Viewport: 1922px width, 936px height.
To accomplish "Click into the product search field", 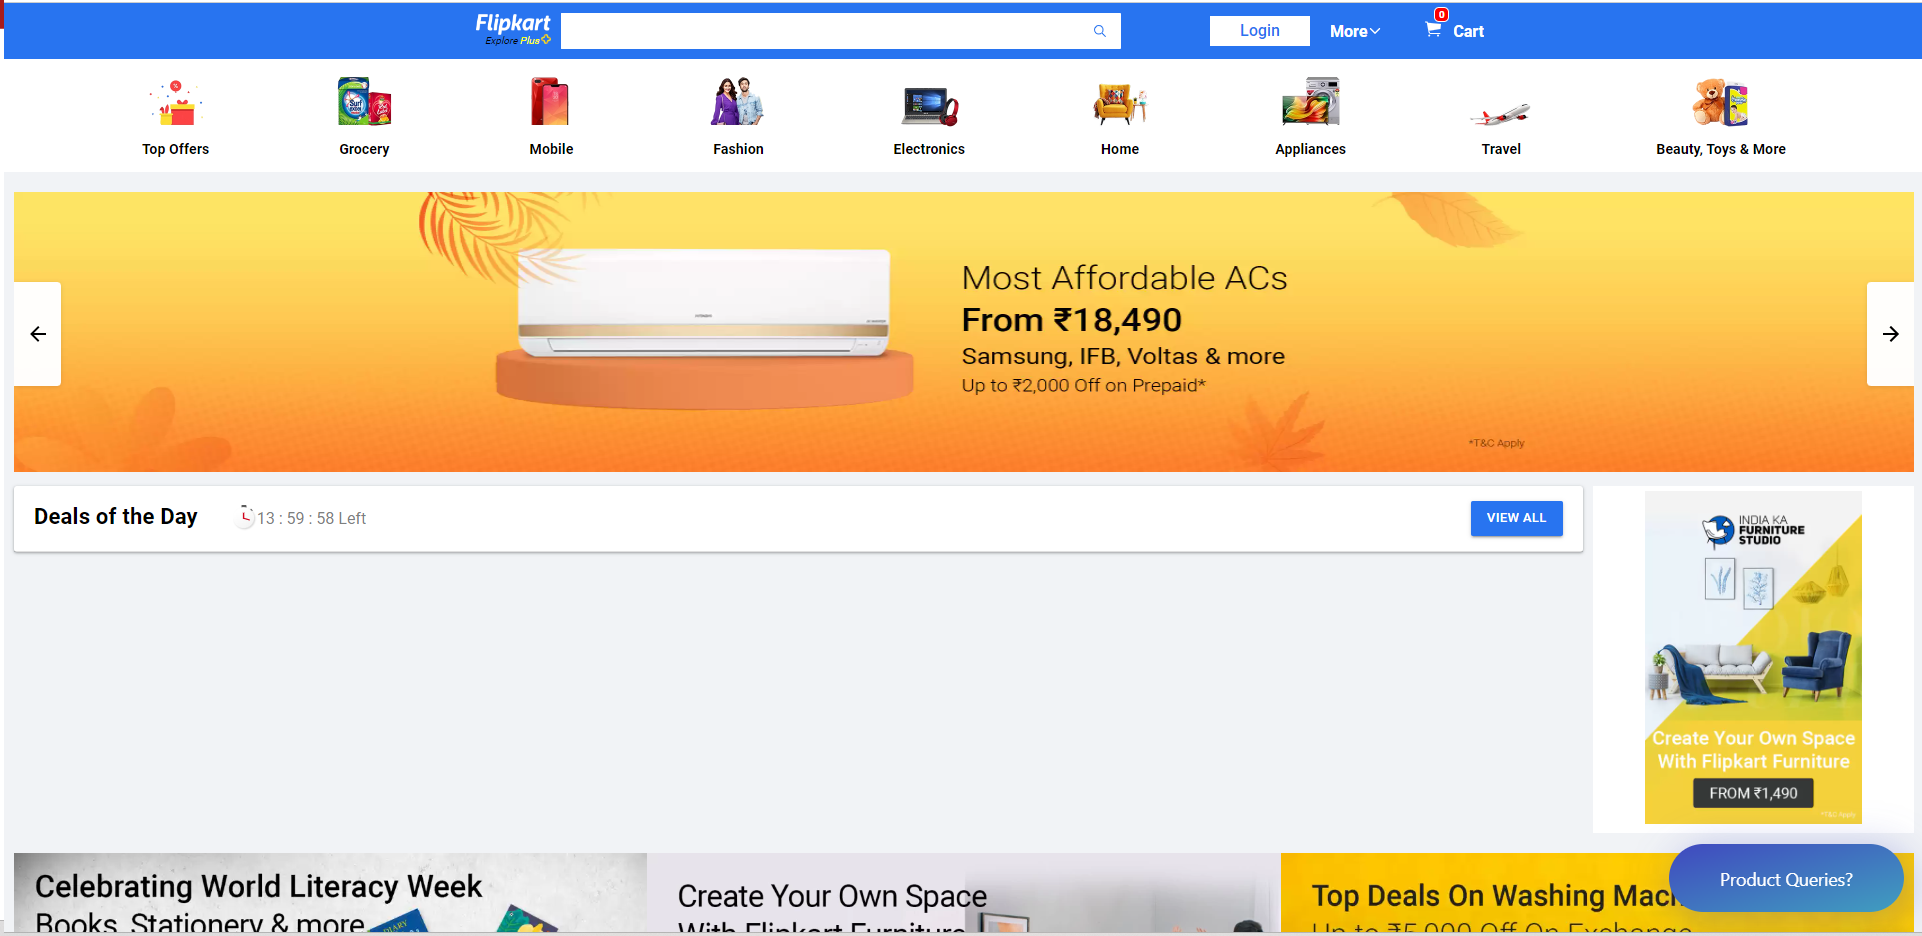I will [825, 31].
